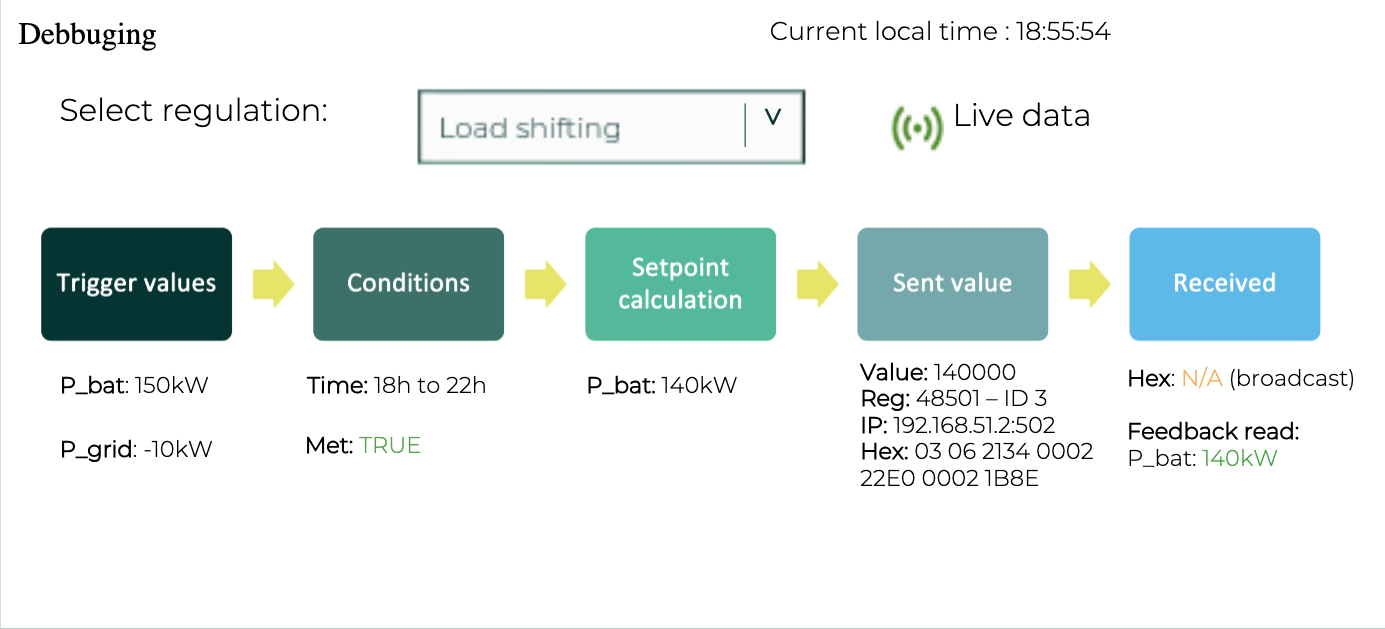This screenshot has height=629, width=1385.
Task: Select the Received stage block
Action: 1224,284
